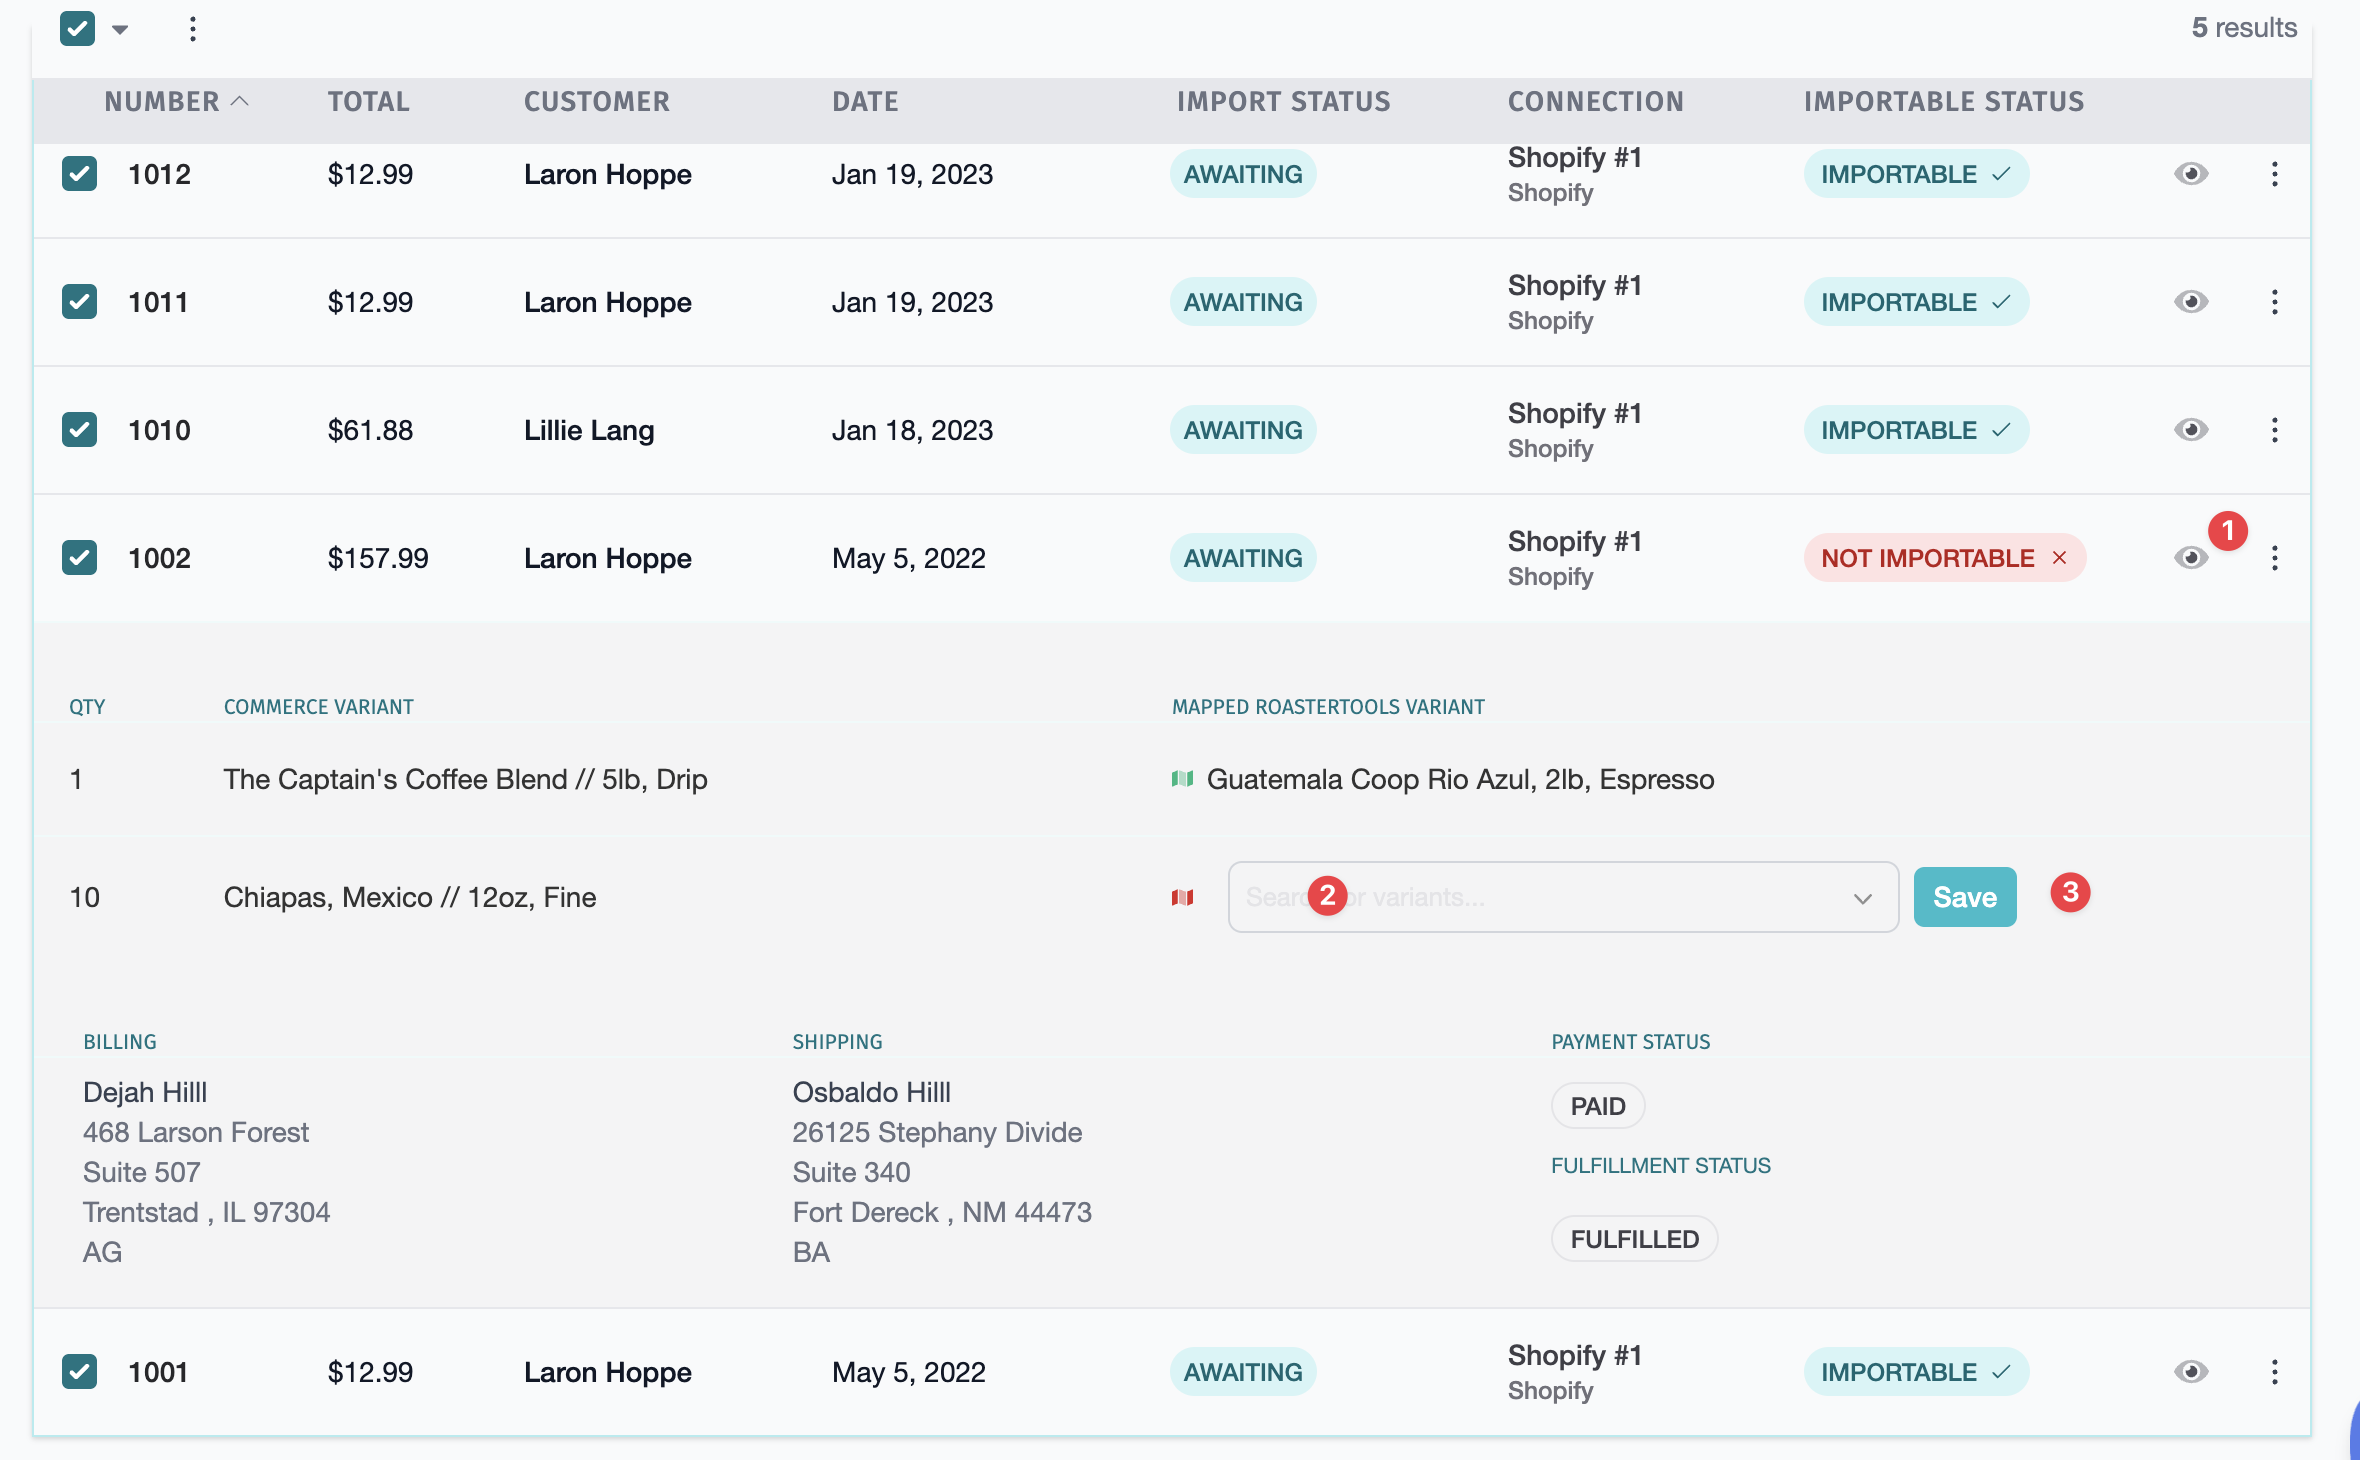
Task: Open three-dot menu for order 1002
Action: pos(2274,558)
